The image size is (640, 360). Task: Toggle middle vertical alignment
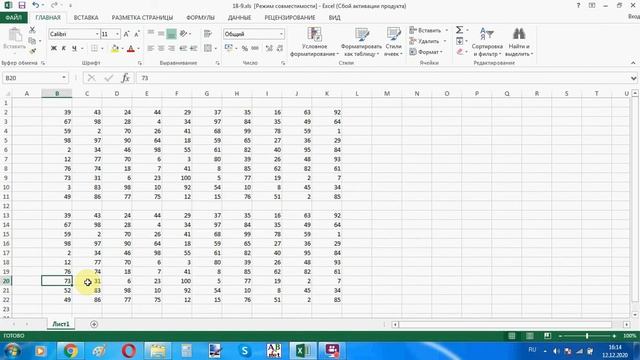(x=161, y=33)
